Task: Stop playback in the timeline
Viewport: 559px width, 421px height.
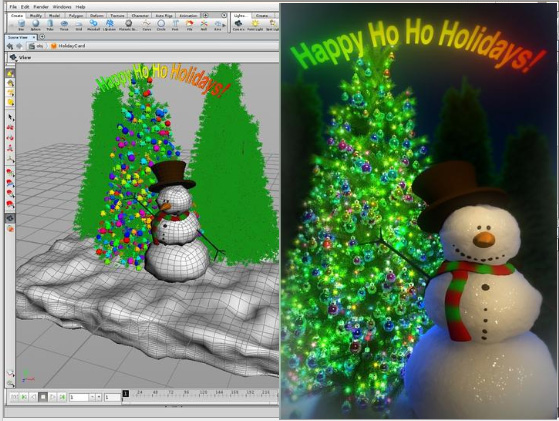Action: (43, 397)
